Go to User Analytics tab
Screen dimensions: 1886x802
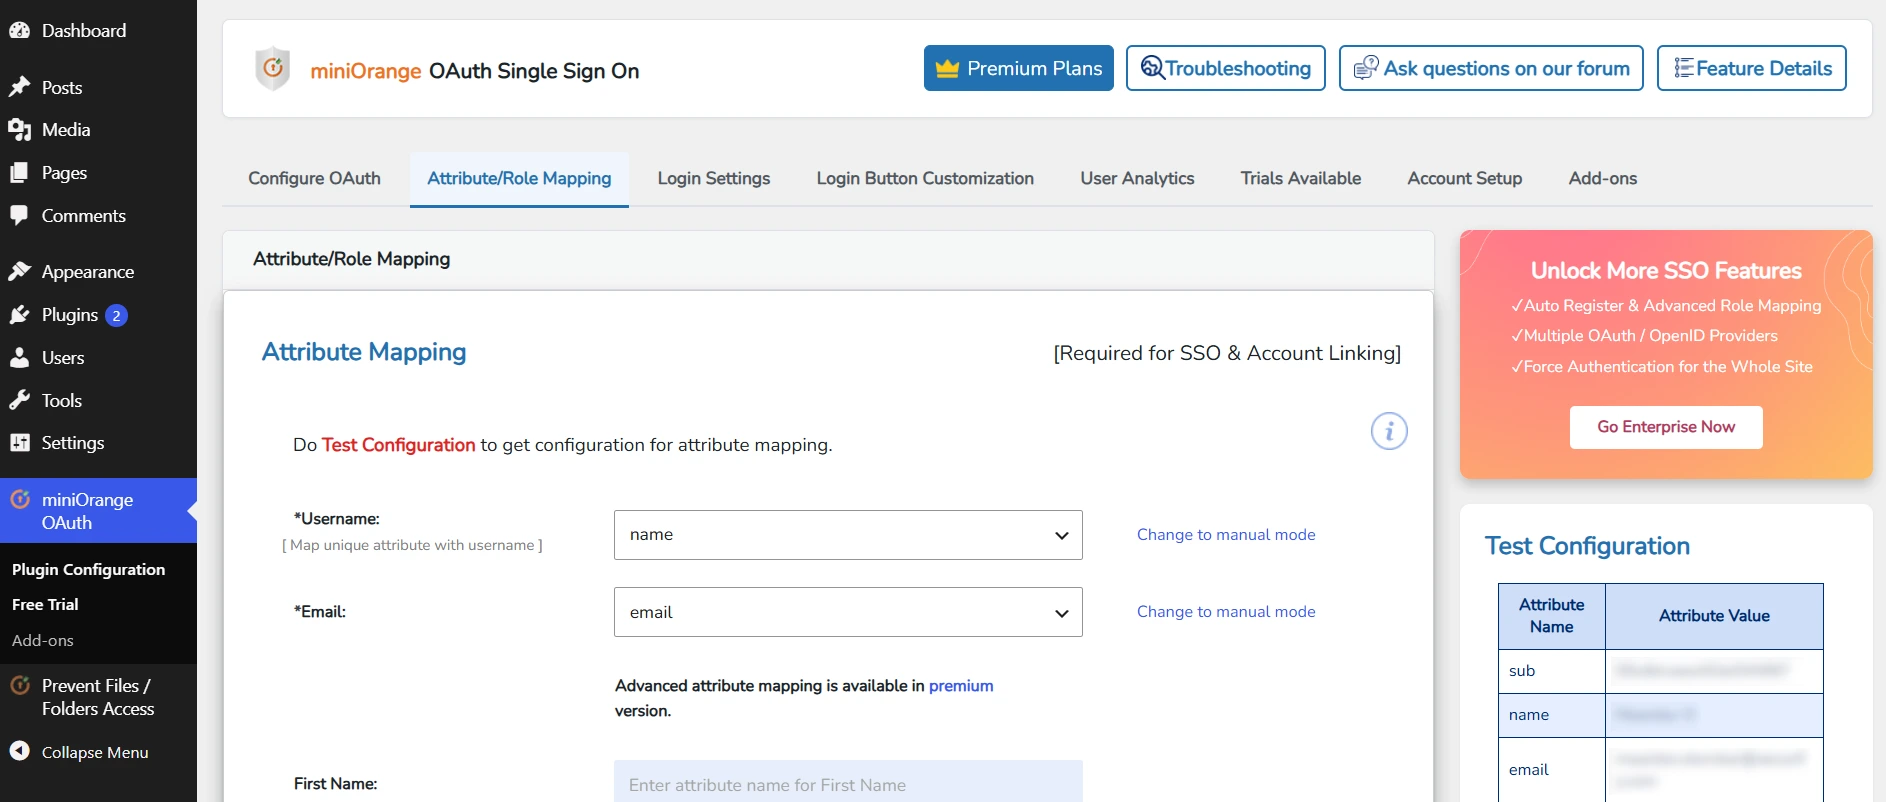1137,179
